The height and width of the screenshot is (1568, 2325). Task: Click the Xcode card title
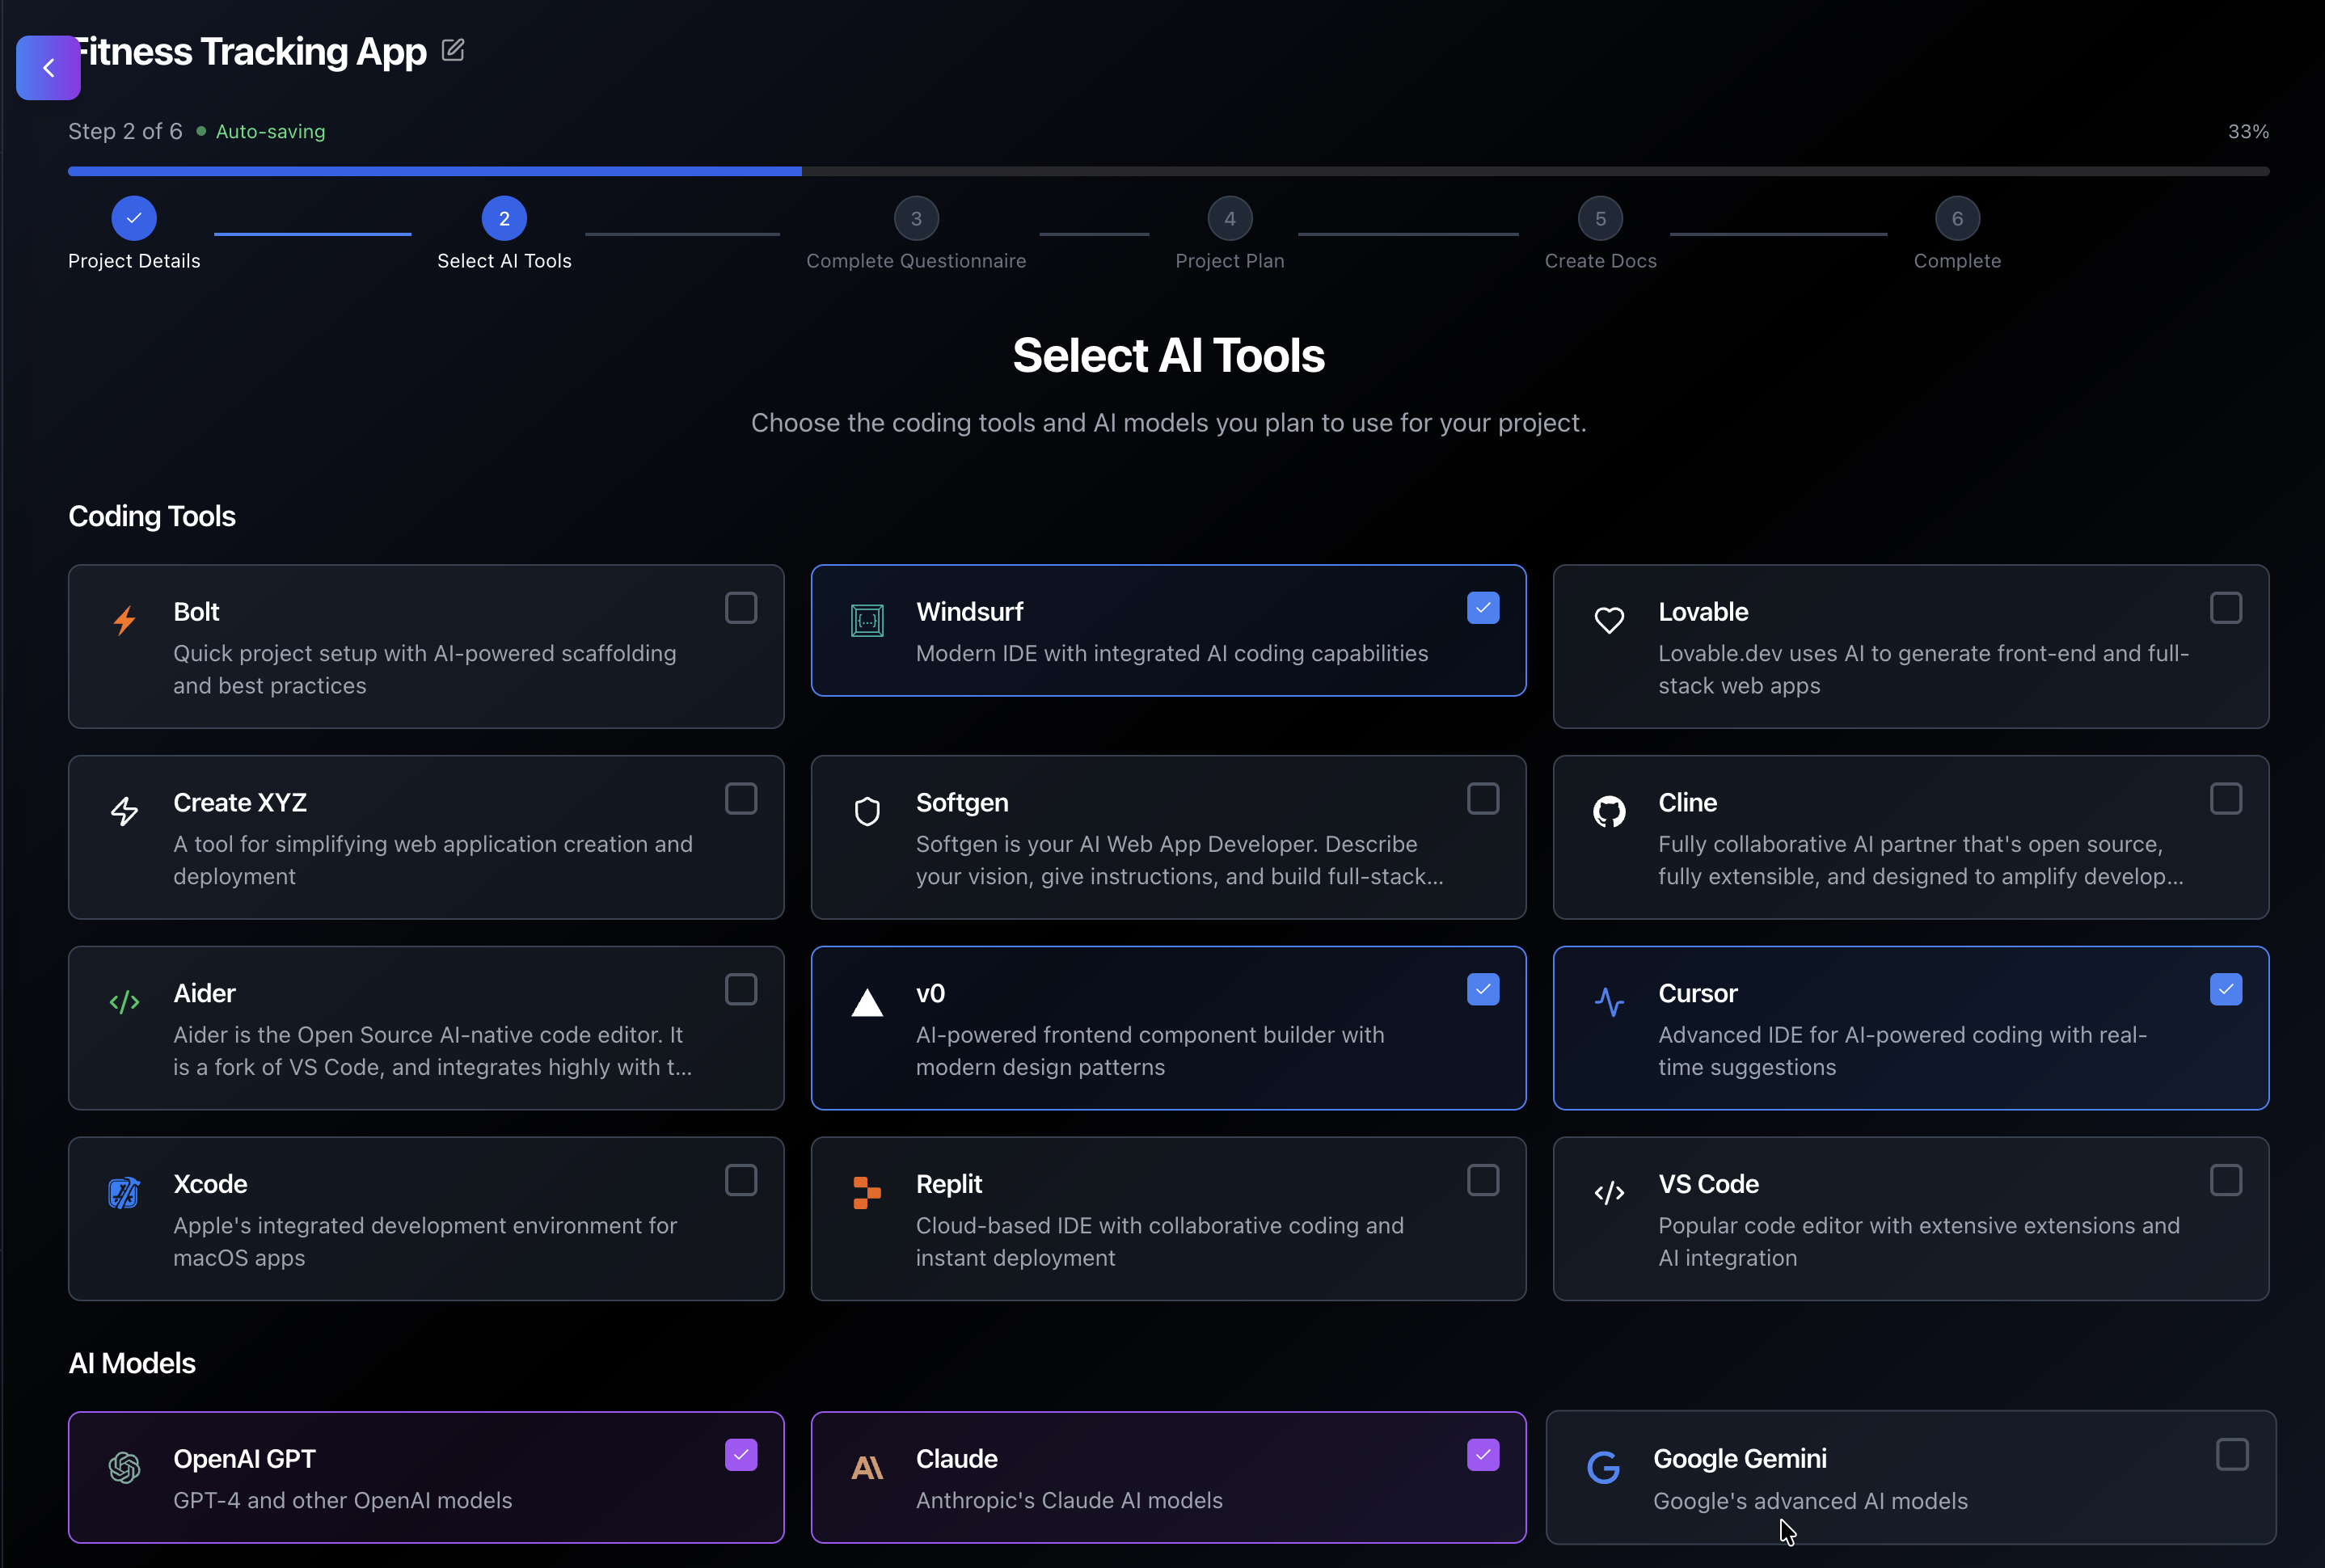click(x=210, y=1184)
